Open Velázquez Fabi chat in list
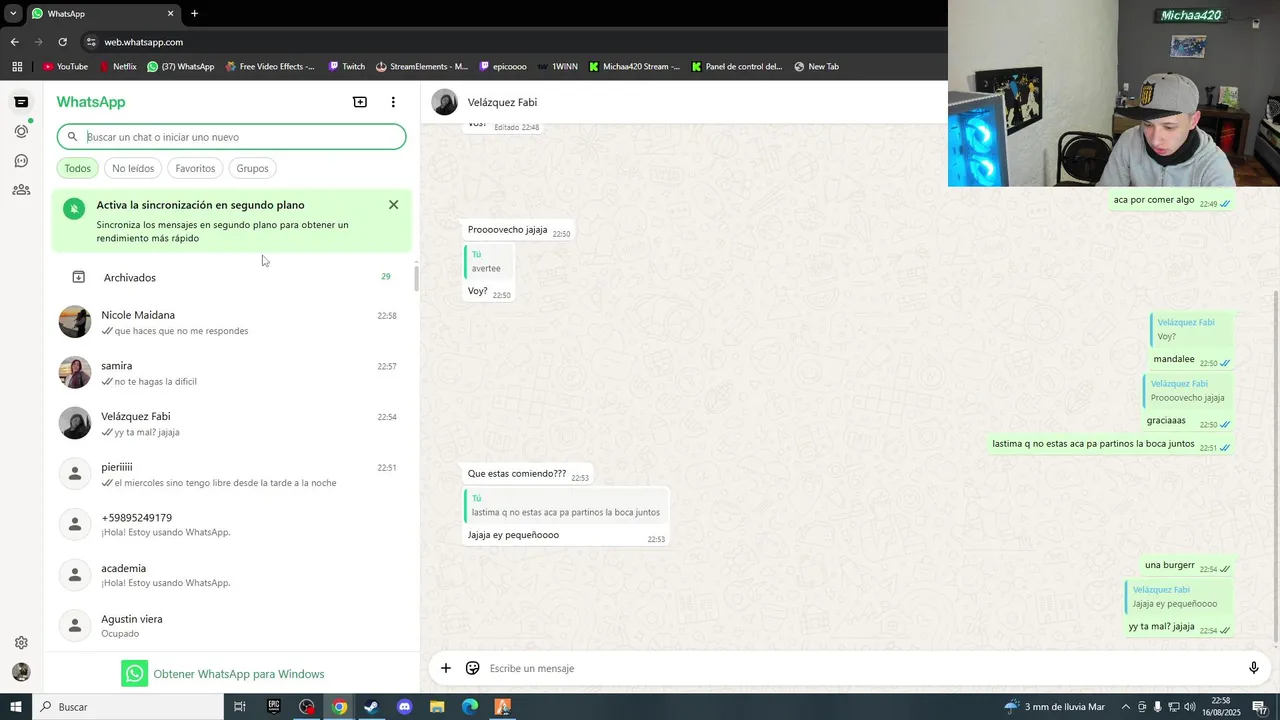The image size is (1280, 720). 231,424
